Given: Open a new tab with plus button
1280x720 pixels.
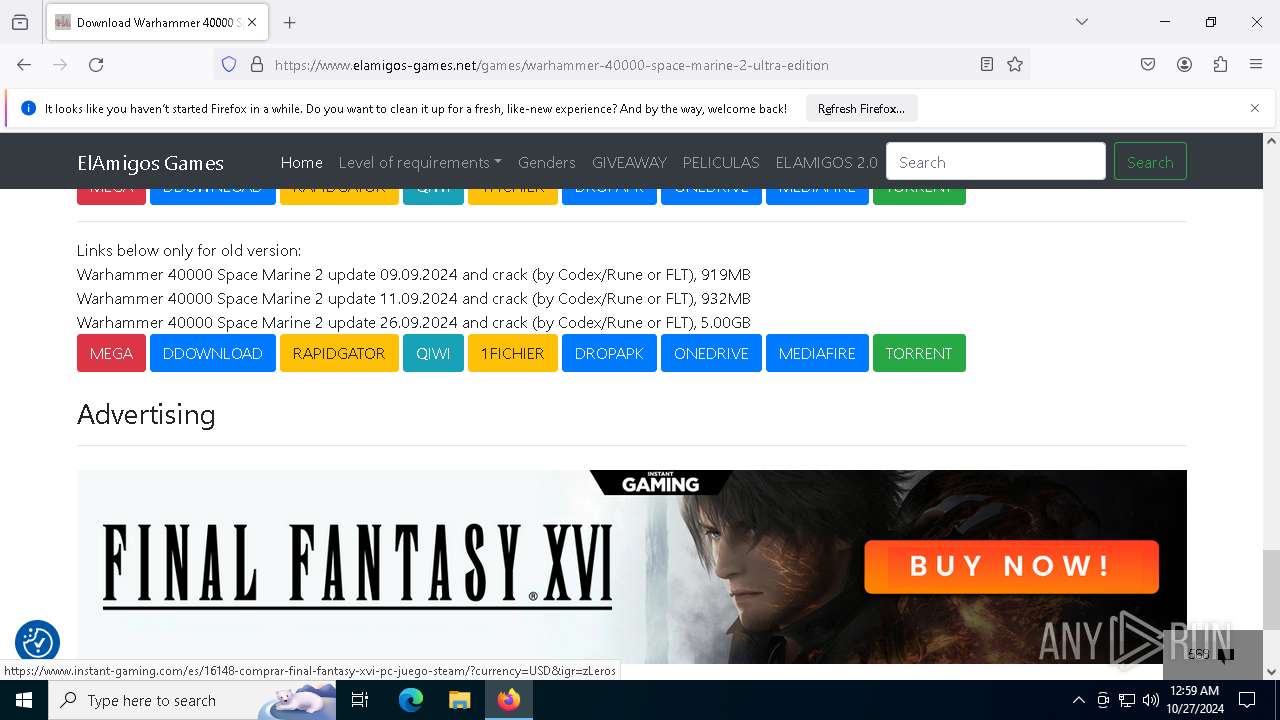Looking at the screenshot, I should pyautogui.click(x=290, y=22).
